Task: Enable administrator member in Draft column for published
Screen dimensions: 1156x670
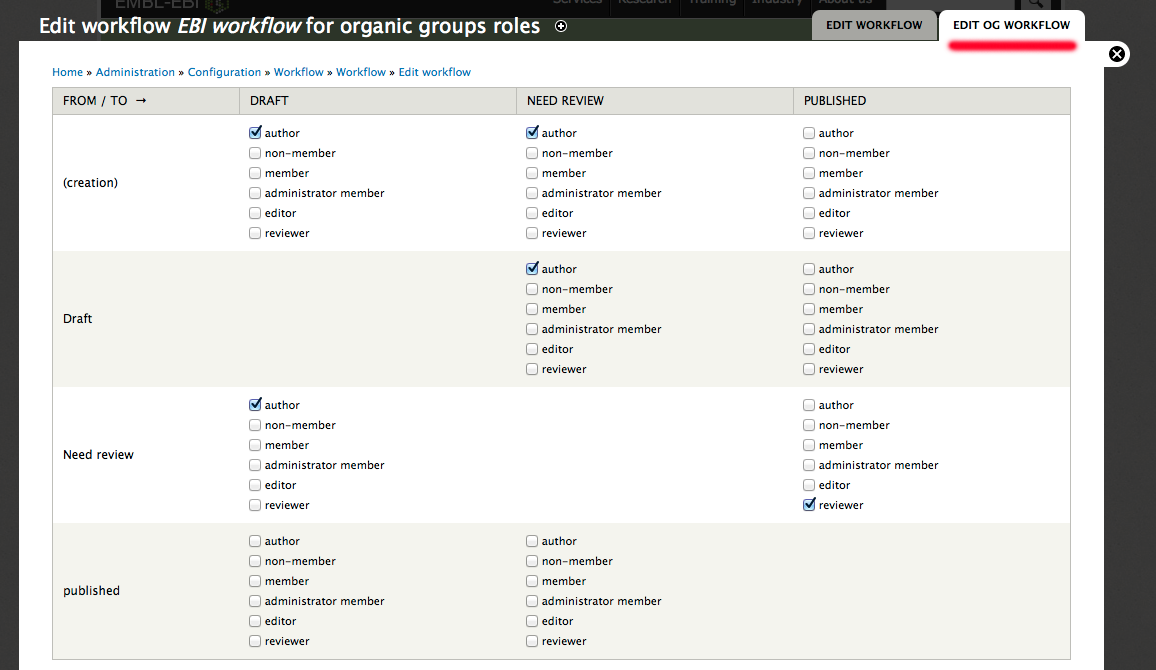Action: [255, 600]
